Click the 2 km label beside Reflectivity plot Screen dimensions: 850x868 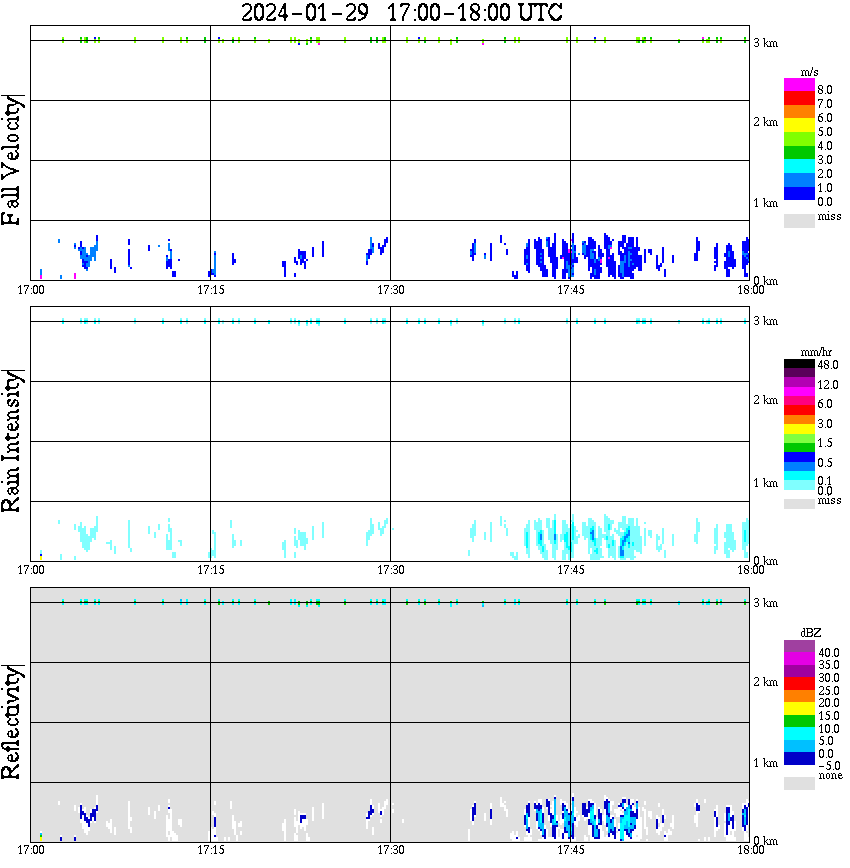[x=765, y=682]
